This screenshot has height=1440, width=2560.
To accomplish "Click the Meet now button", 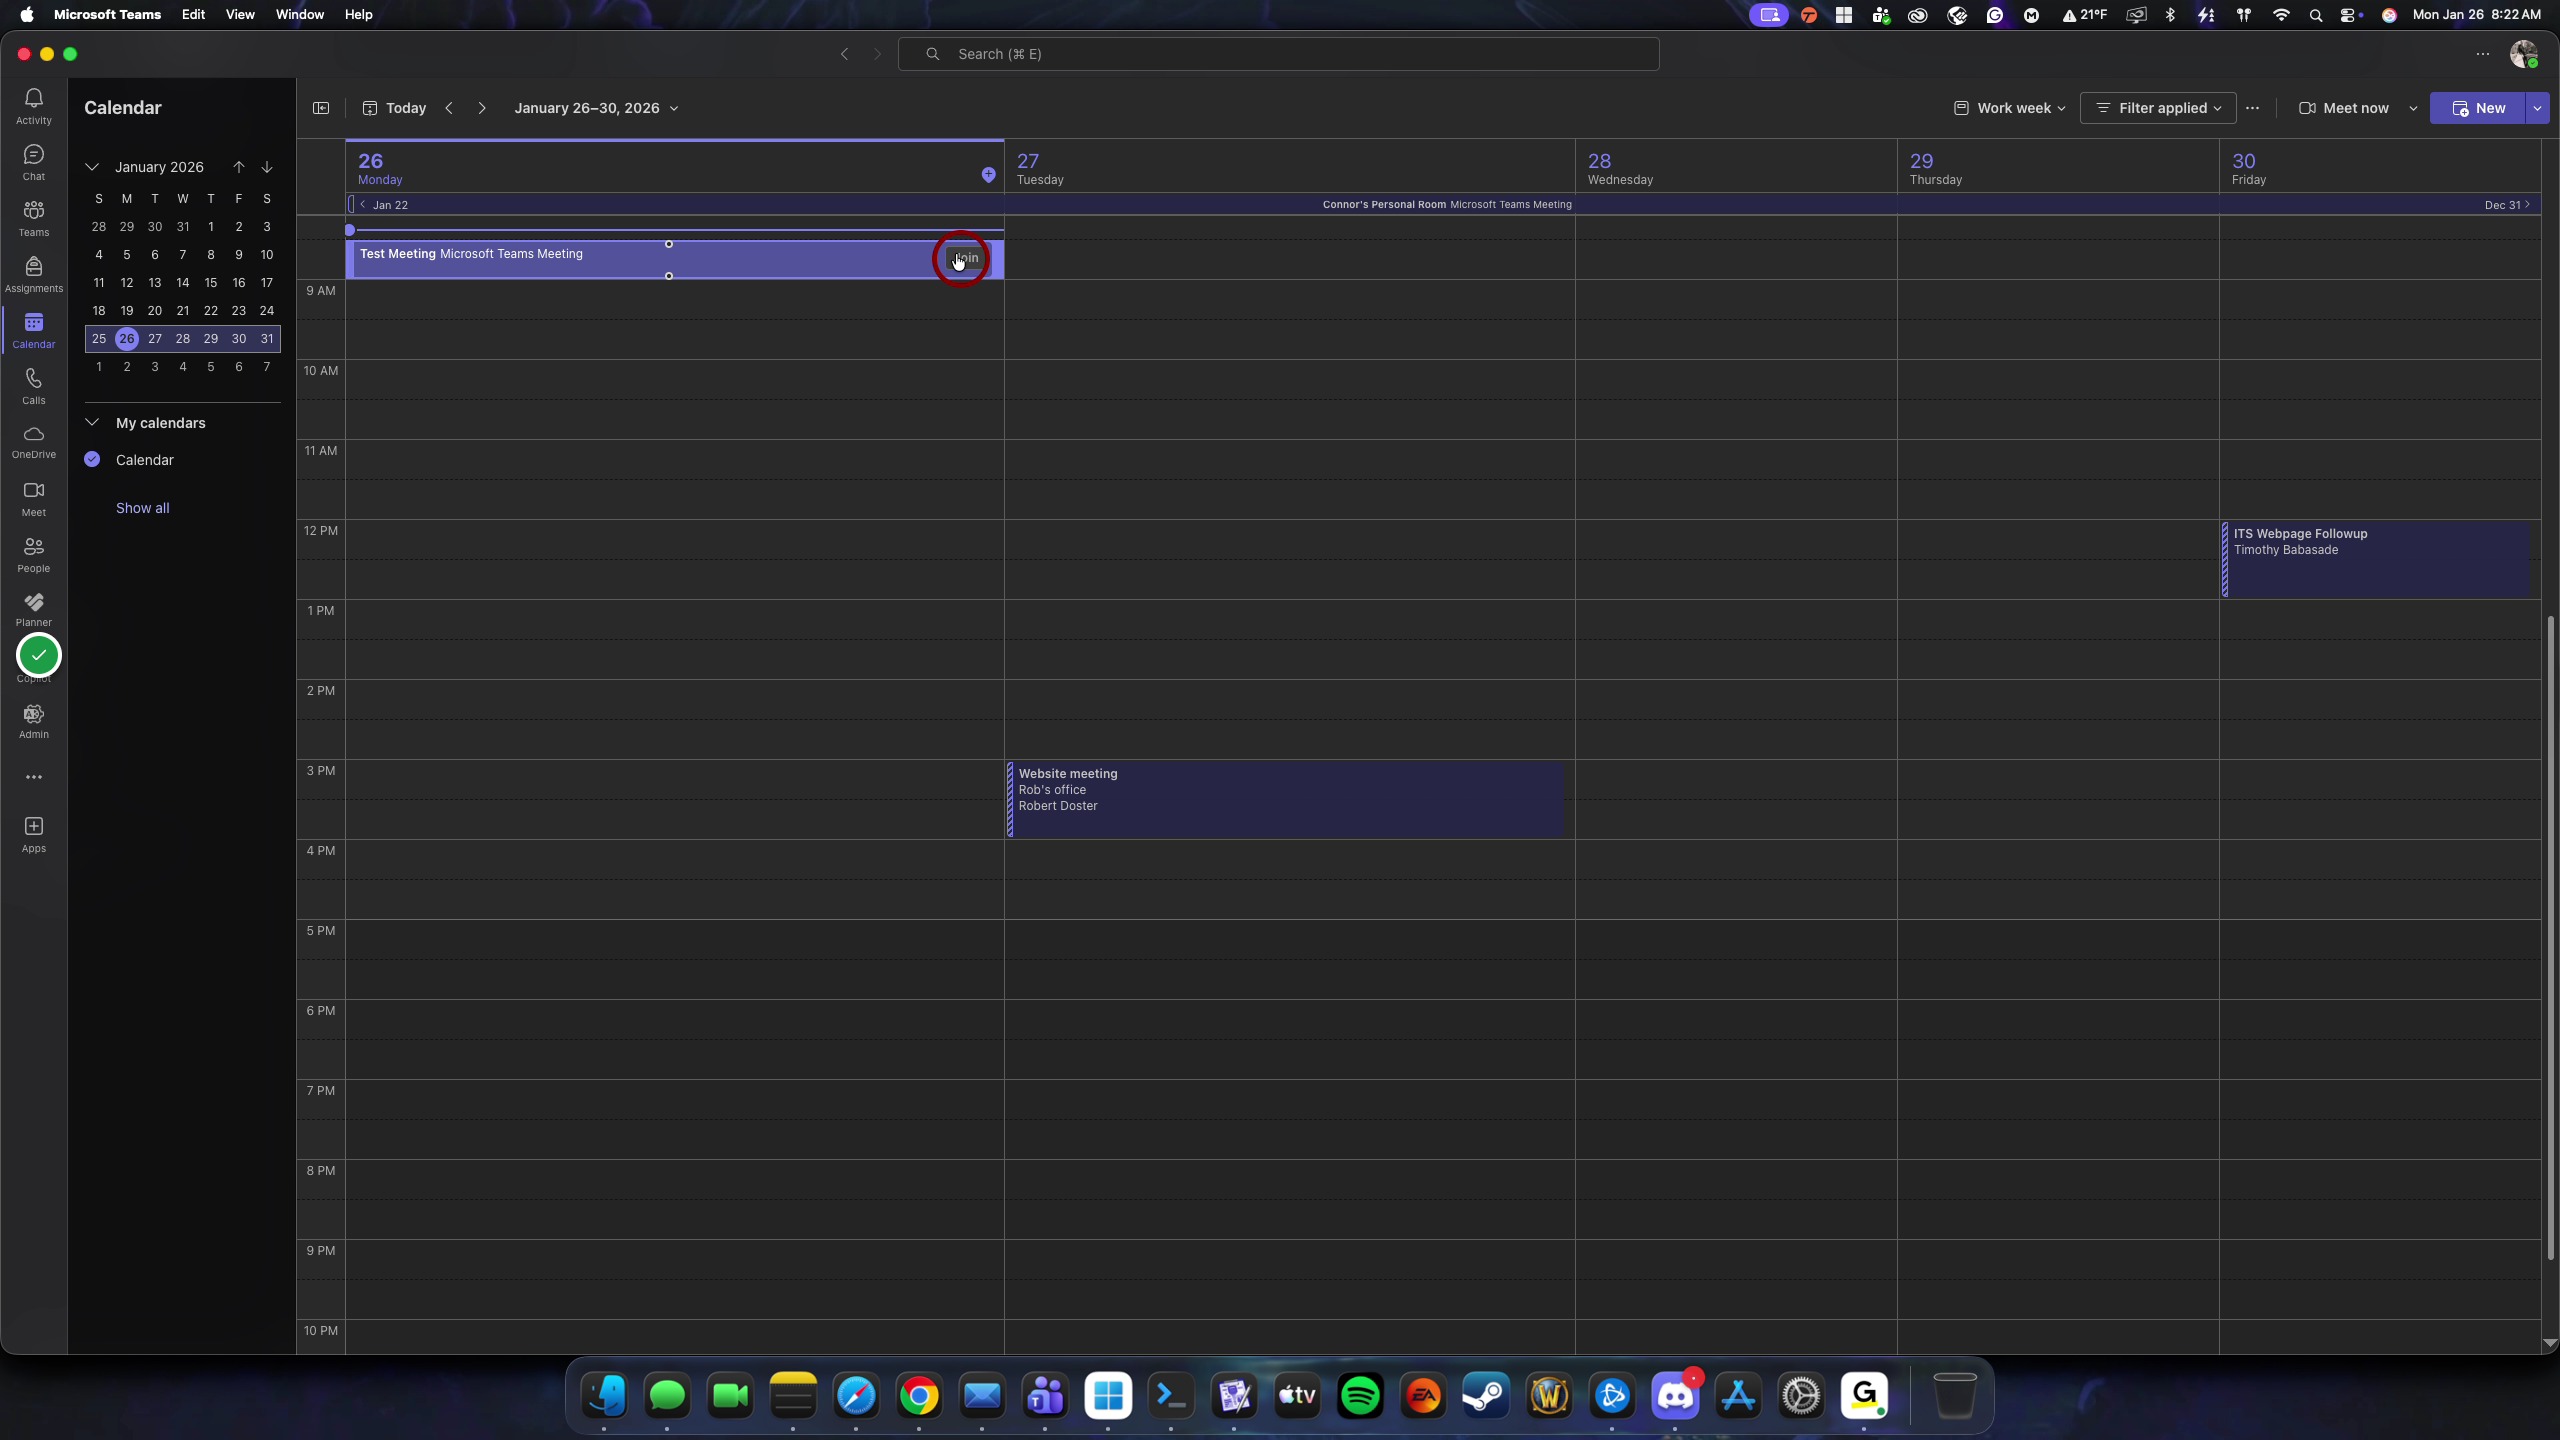I will [x=2343, y=108].
